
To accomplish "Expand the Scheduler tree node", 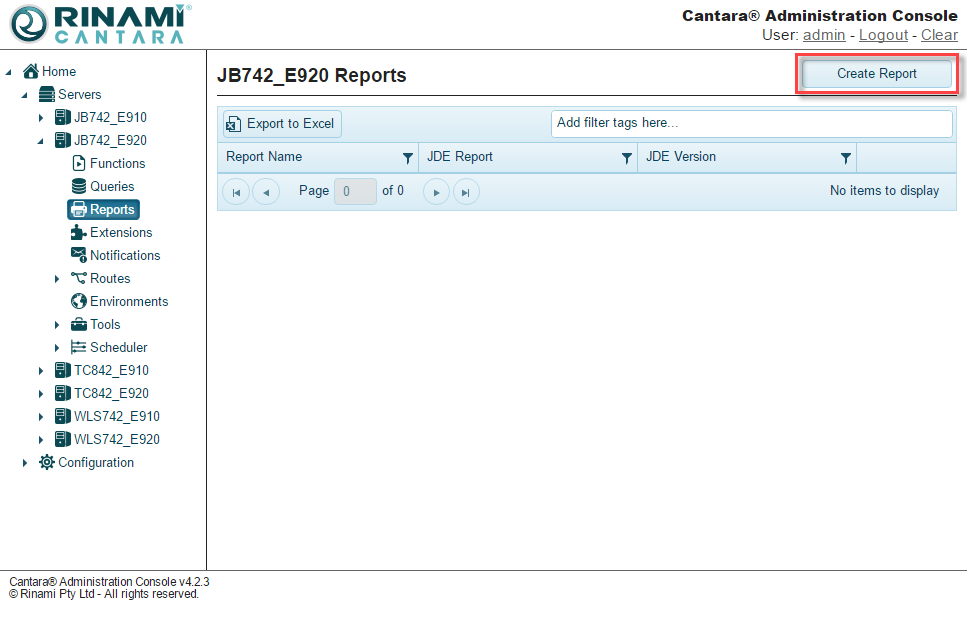I will click(x=57, y=348).
